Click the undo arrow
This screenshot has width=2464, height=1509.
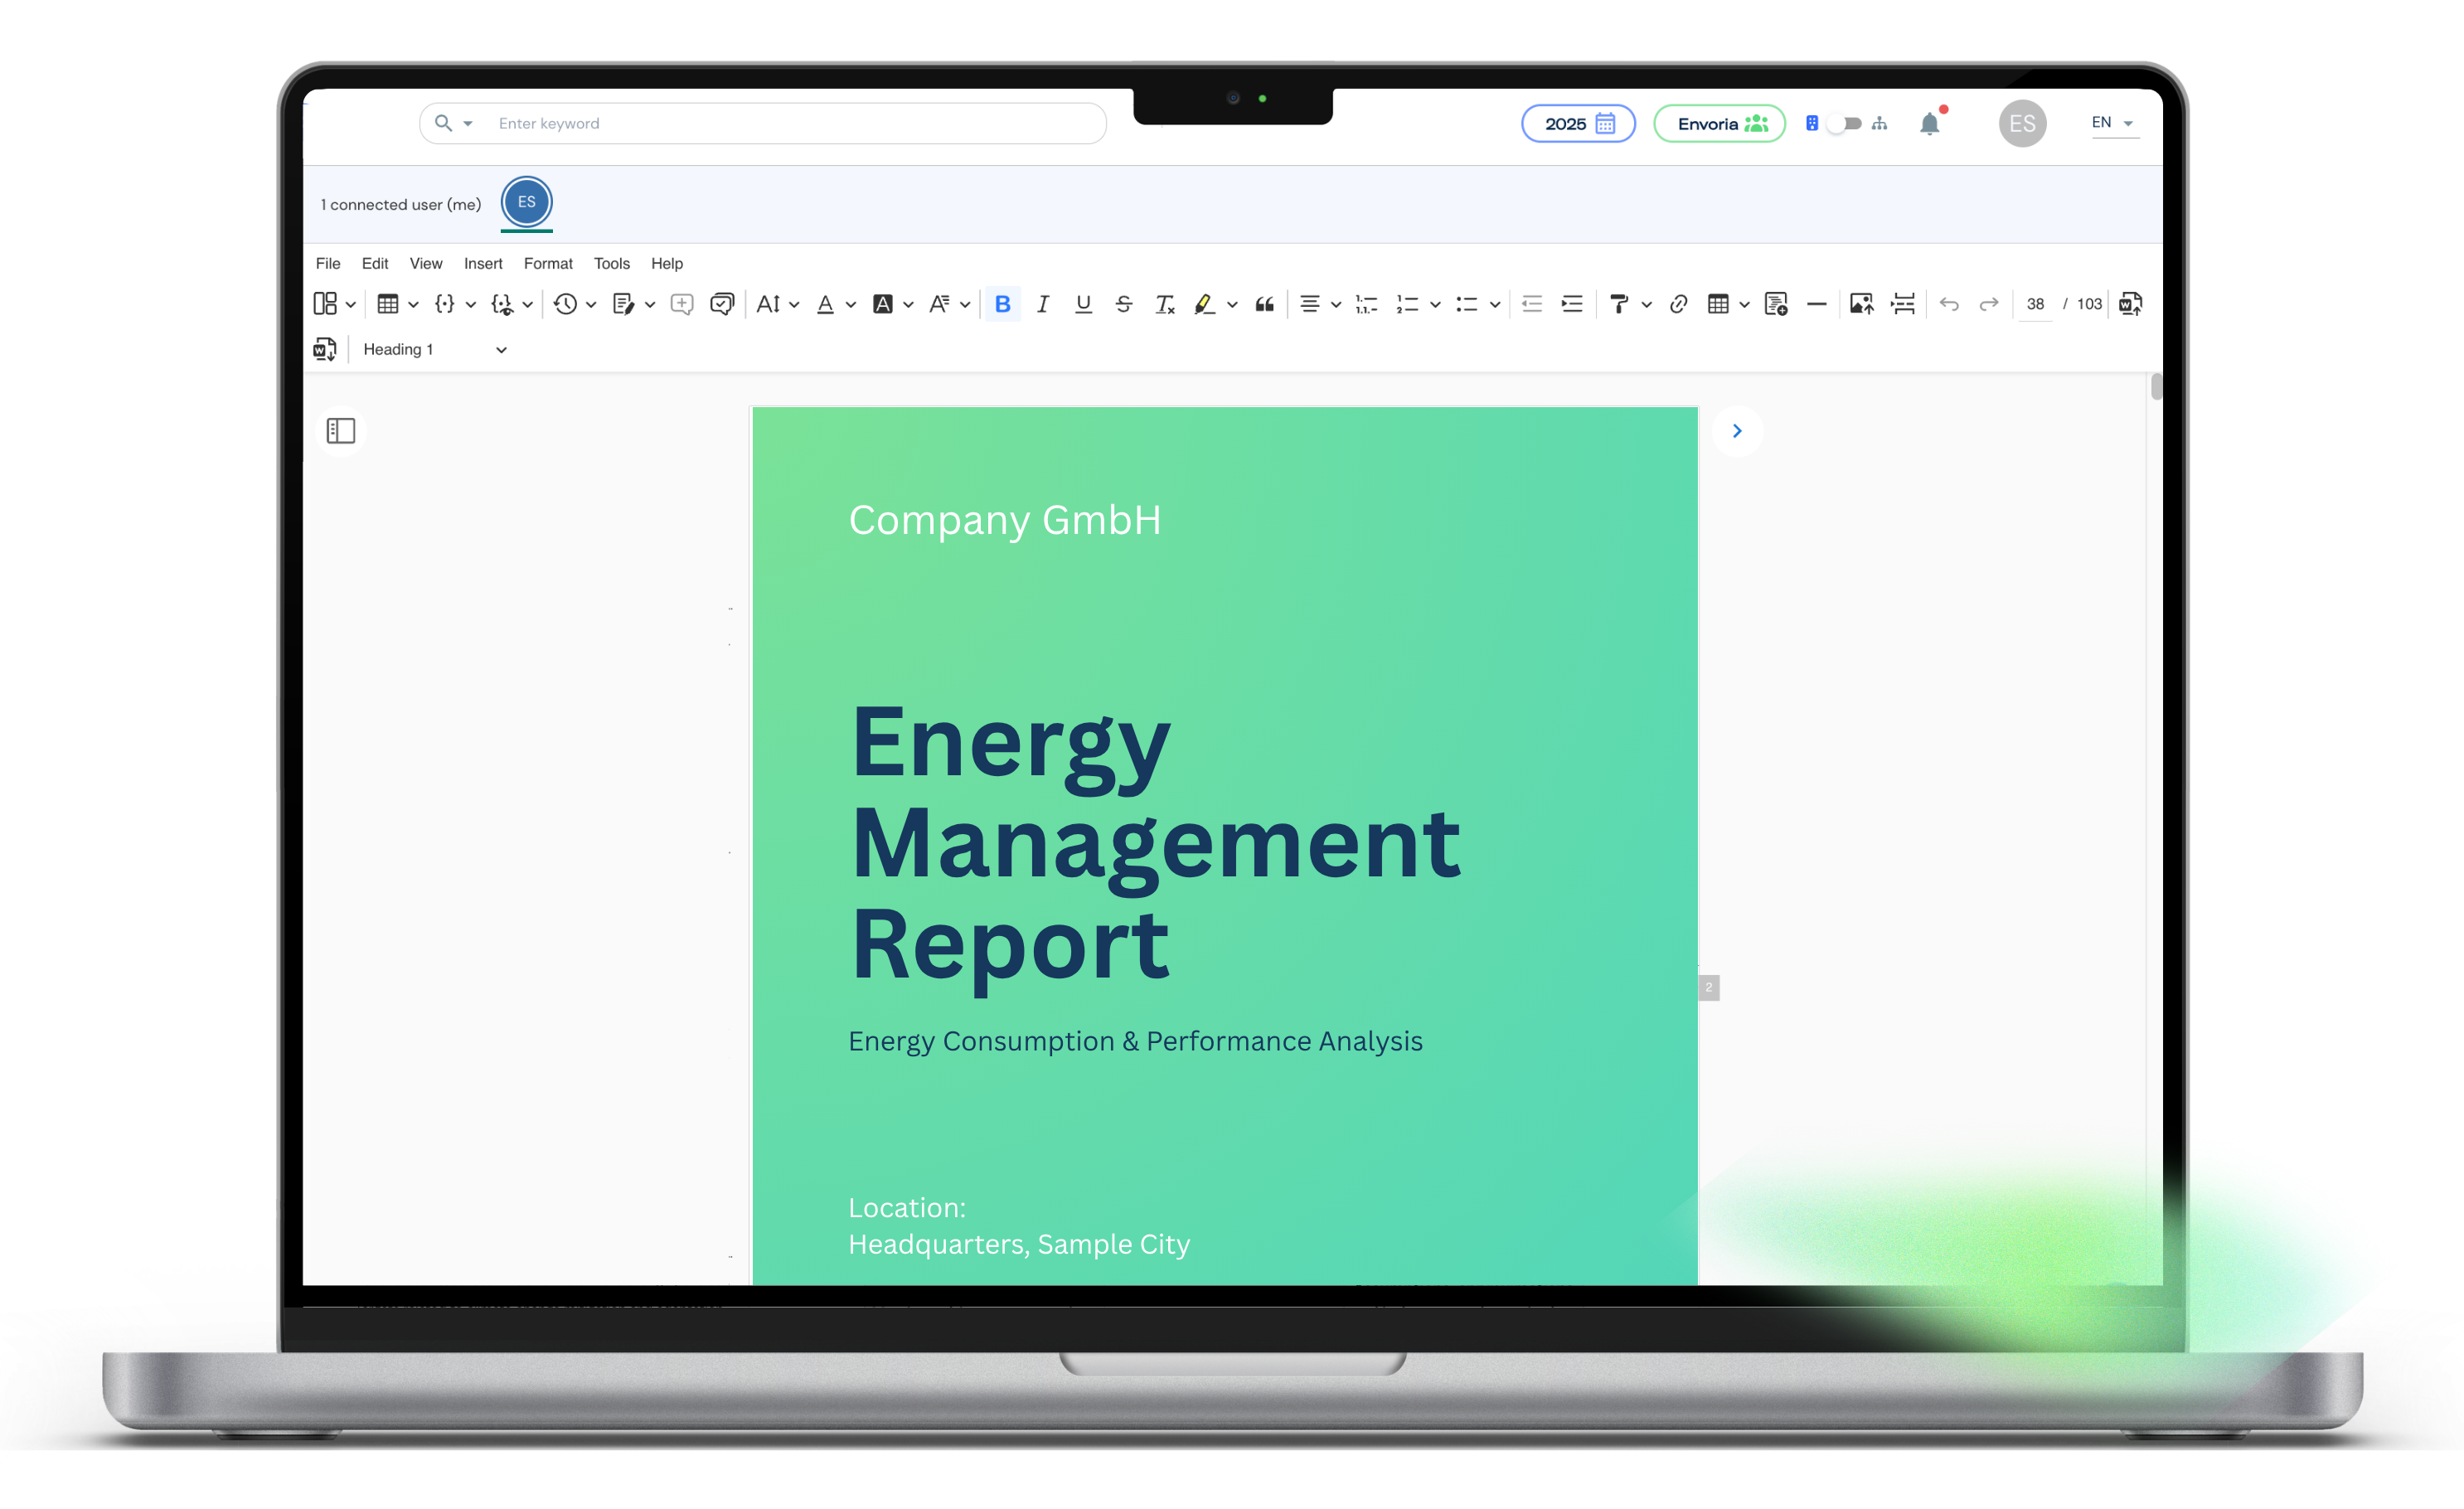click(1949, 304)
